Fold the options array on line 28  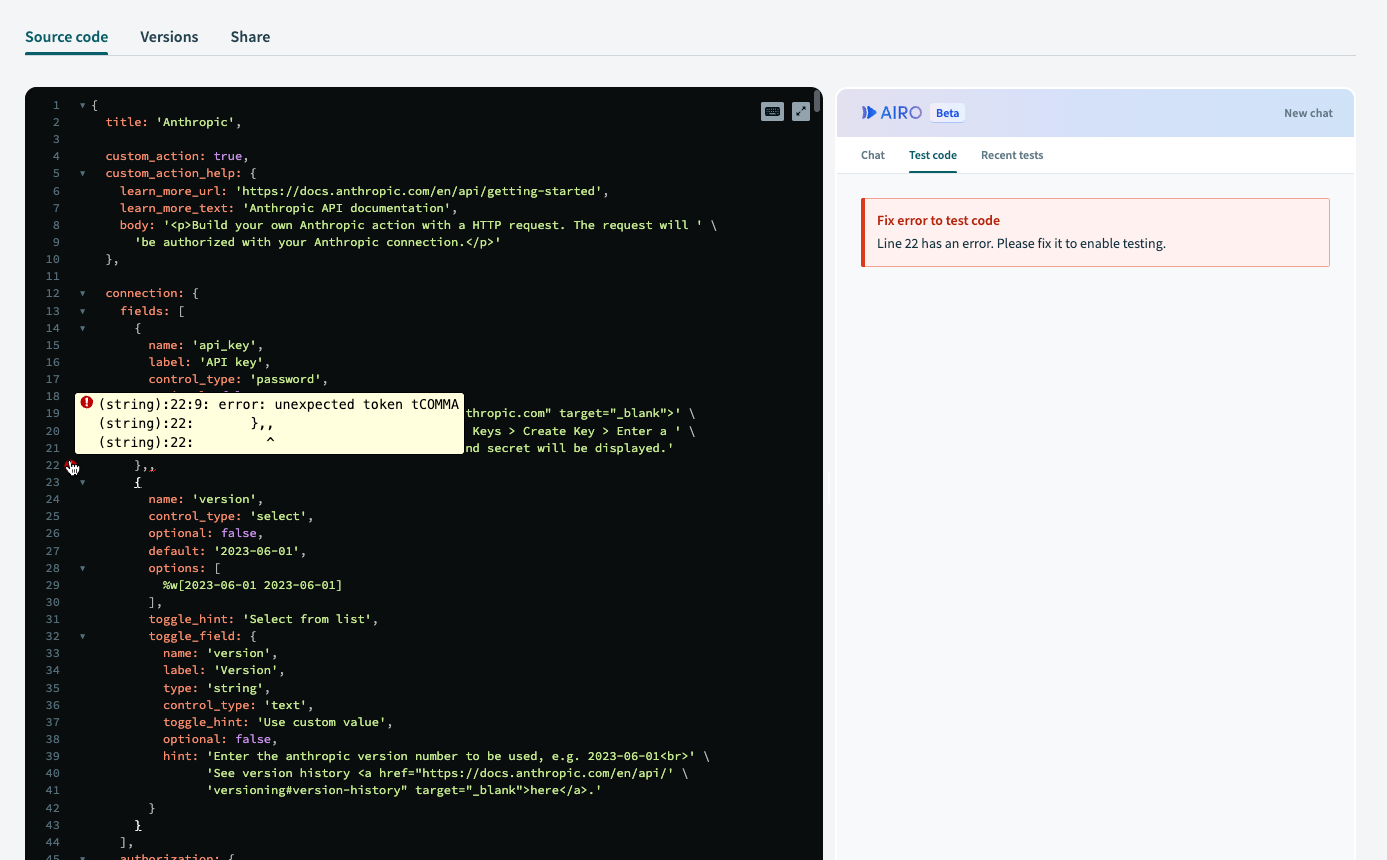[83, 568]
